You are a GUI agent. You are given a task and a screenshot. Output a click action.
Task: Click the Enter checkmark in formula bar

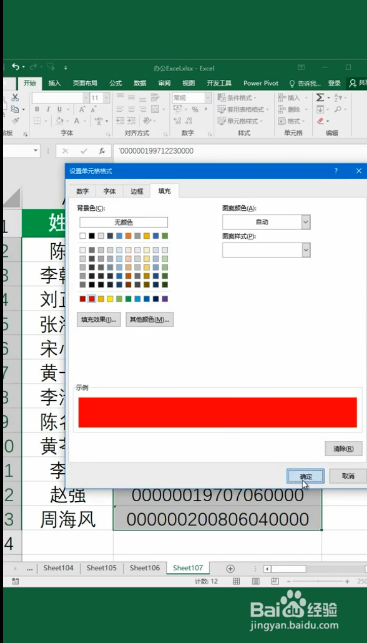[84, 151]
